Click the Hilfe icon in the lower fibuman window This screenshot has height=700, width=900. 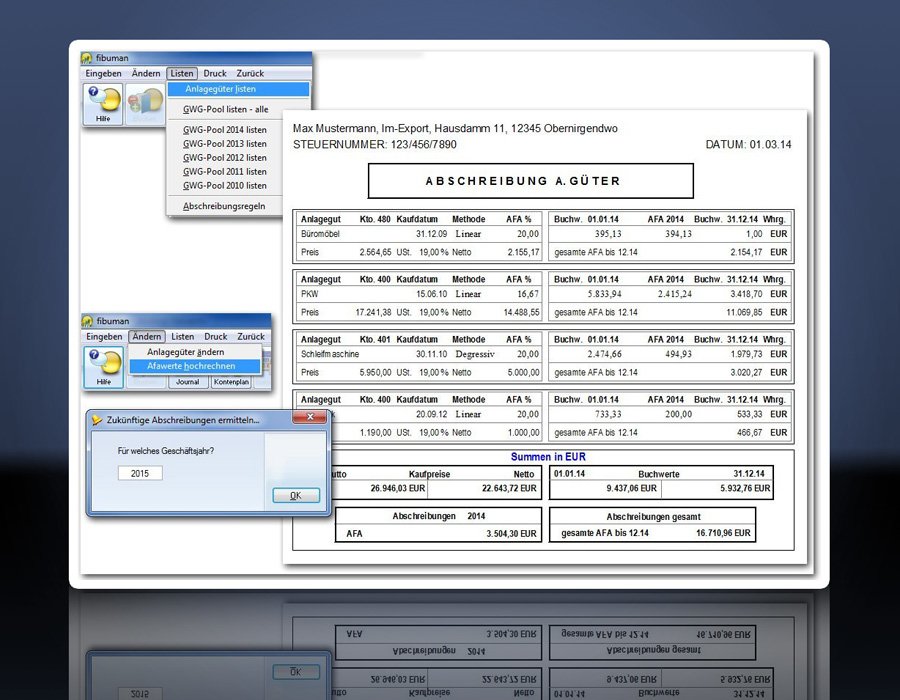pyautogui.click(x=103, y=367)
